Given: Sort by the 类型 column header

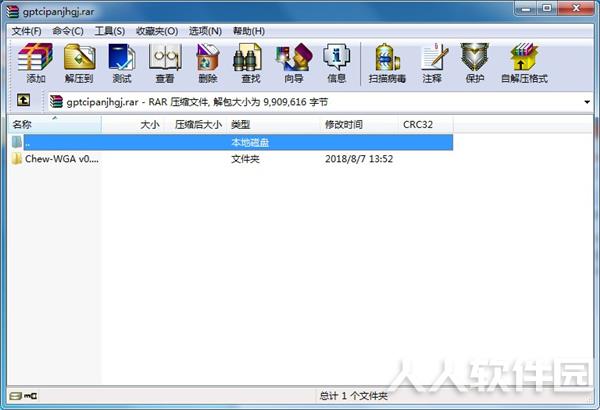Looking at the screenshot, I should (274, 124).
